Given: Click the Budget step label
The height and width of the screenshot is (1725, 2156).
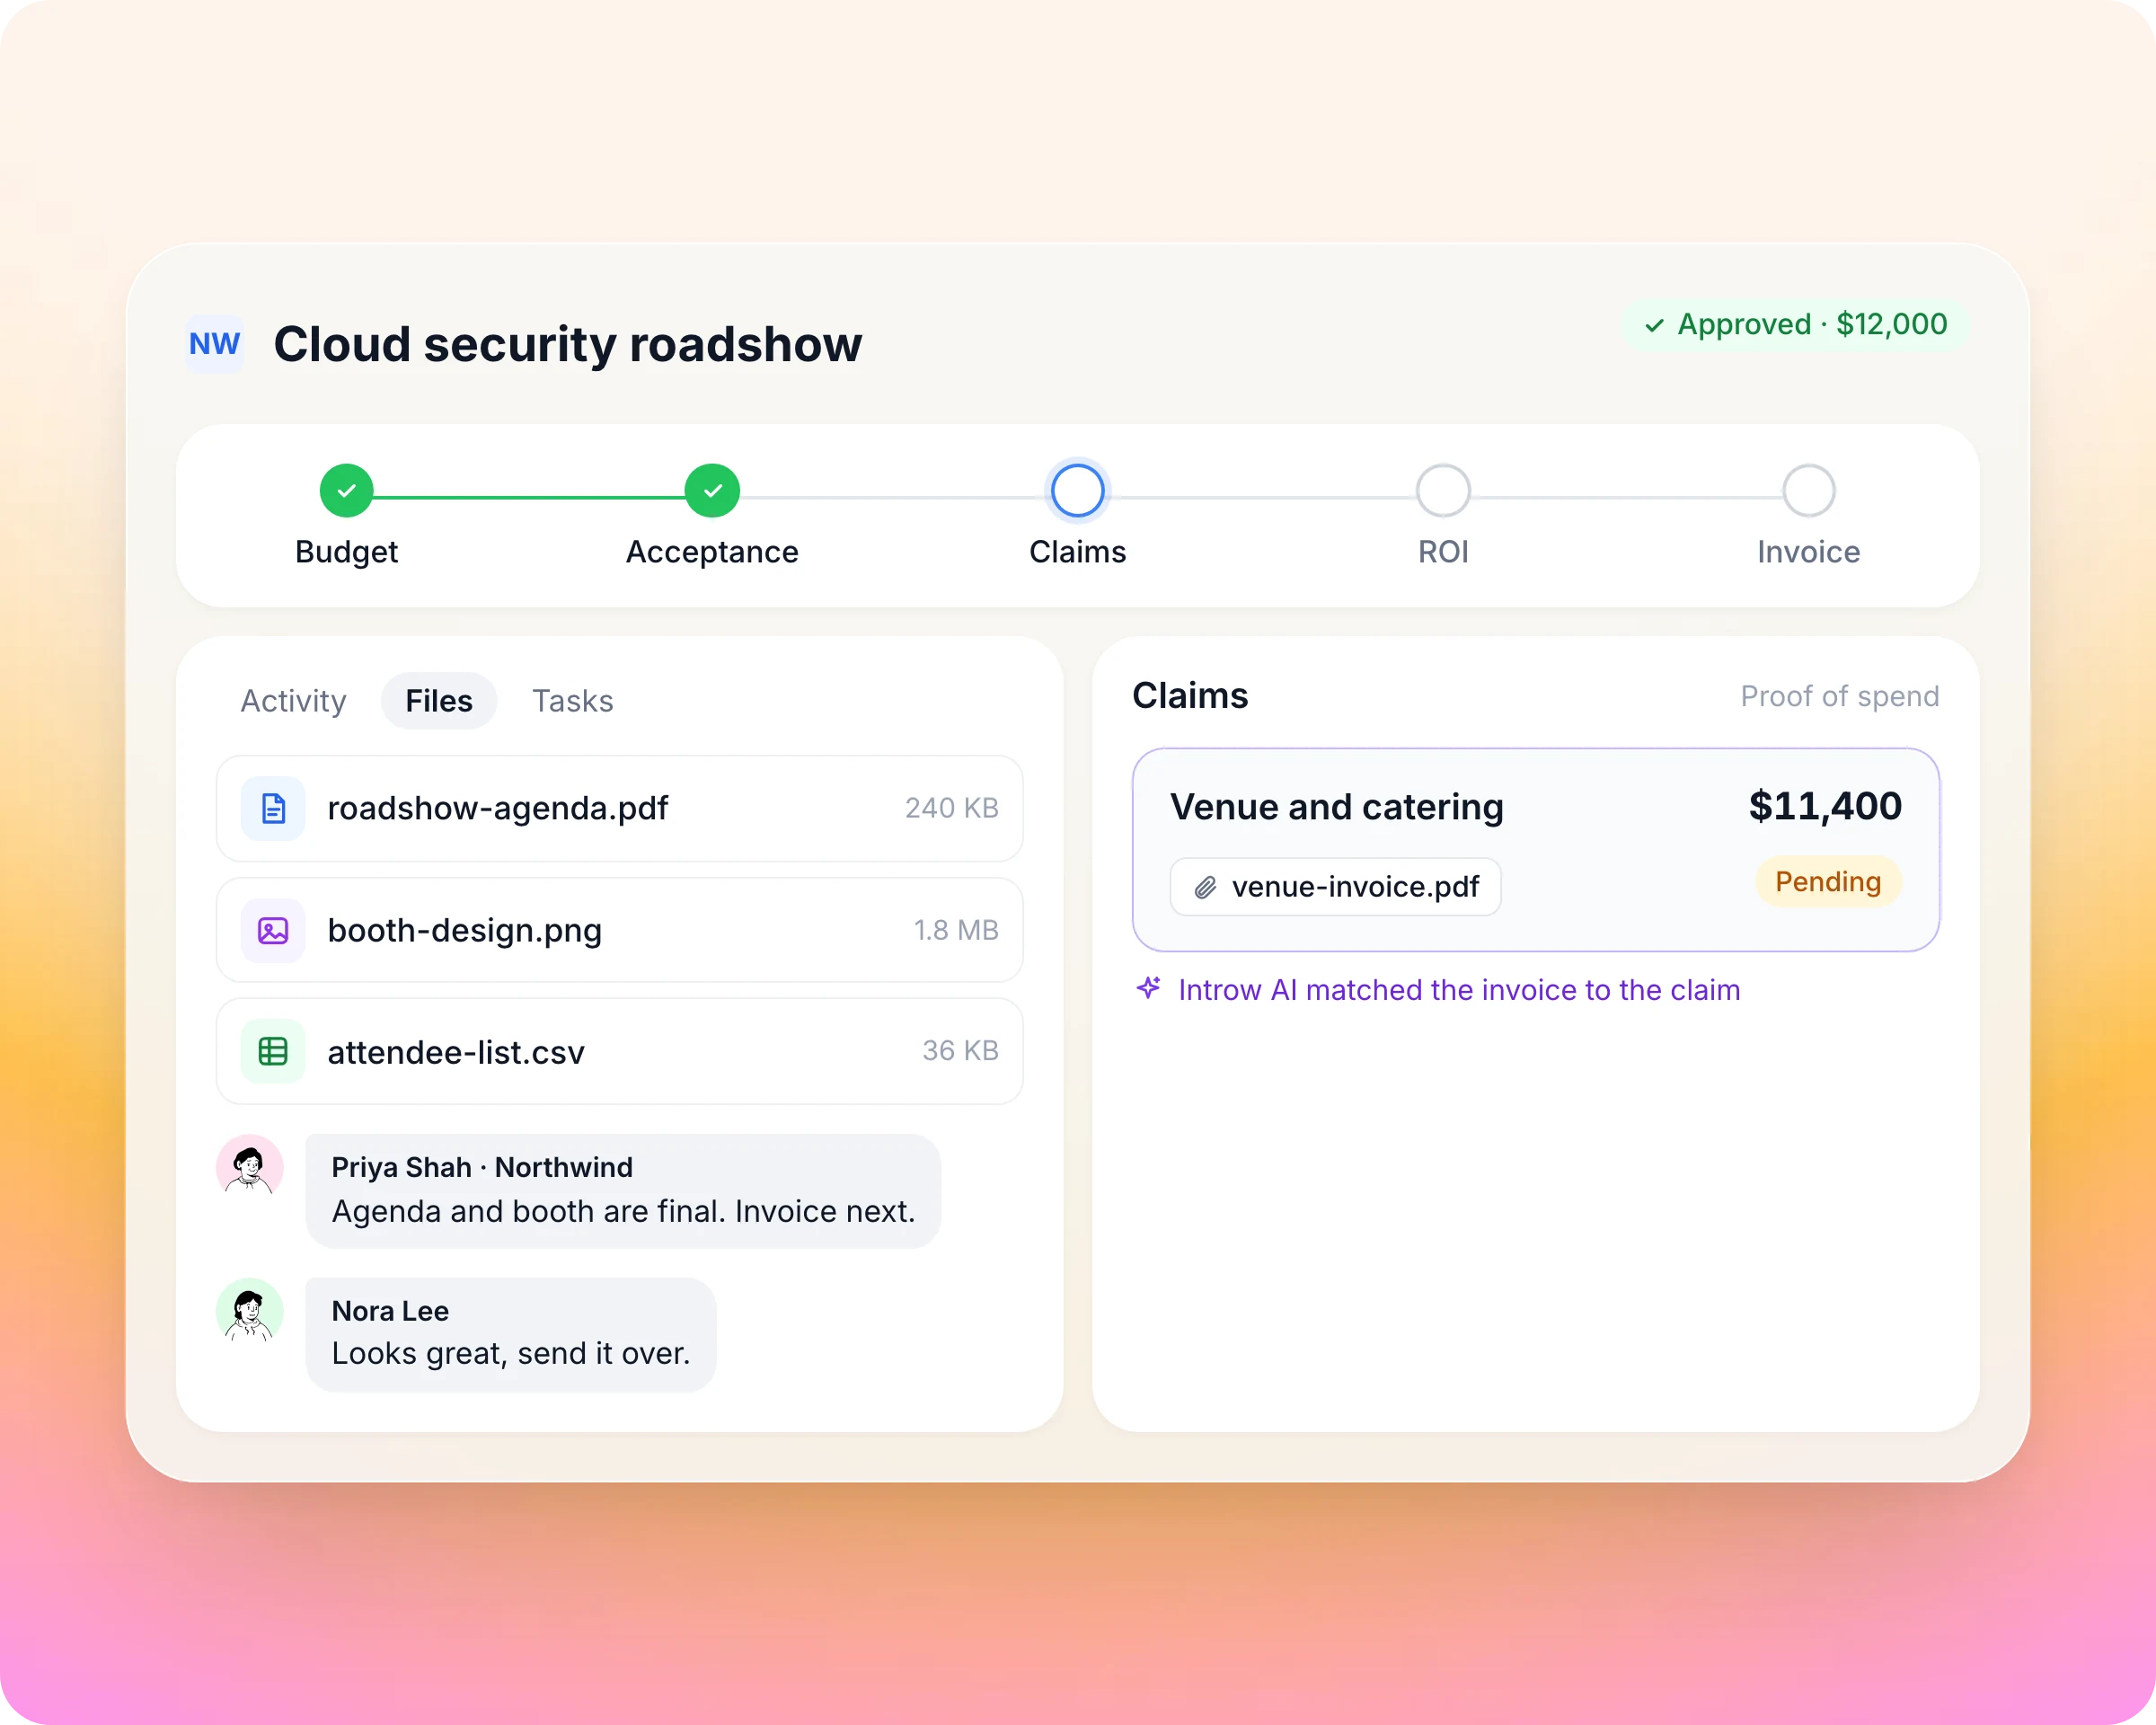Looking at the screenshot, I should click(x=347, y=552).
